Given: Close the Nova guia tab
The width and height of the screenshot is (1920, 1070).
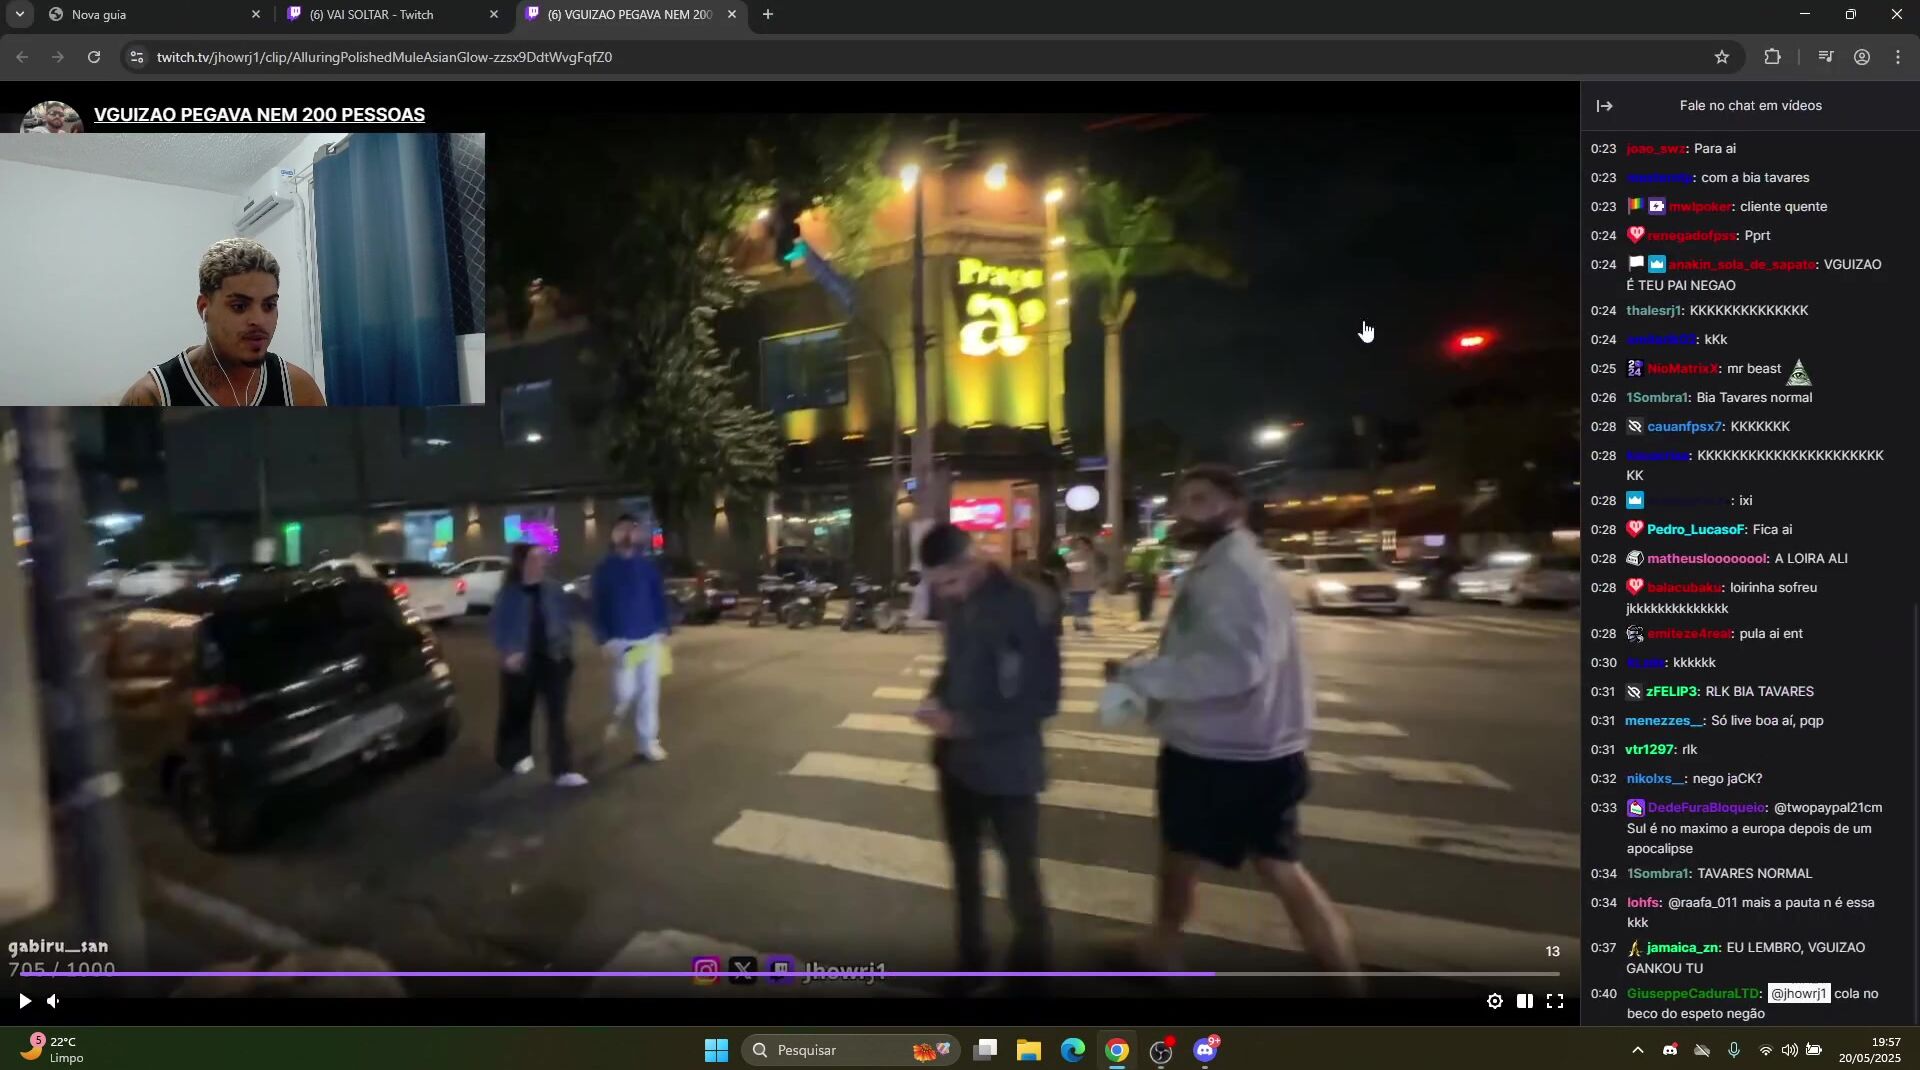Looking at the screenshot, I should tap(255, 14).
